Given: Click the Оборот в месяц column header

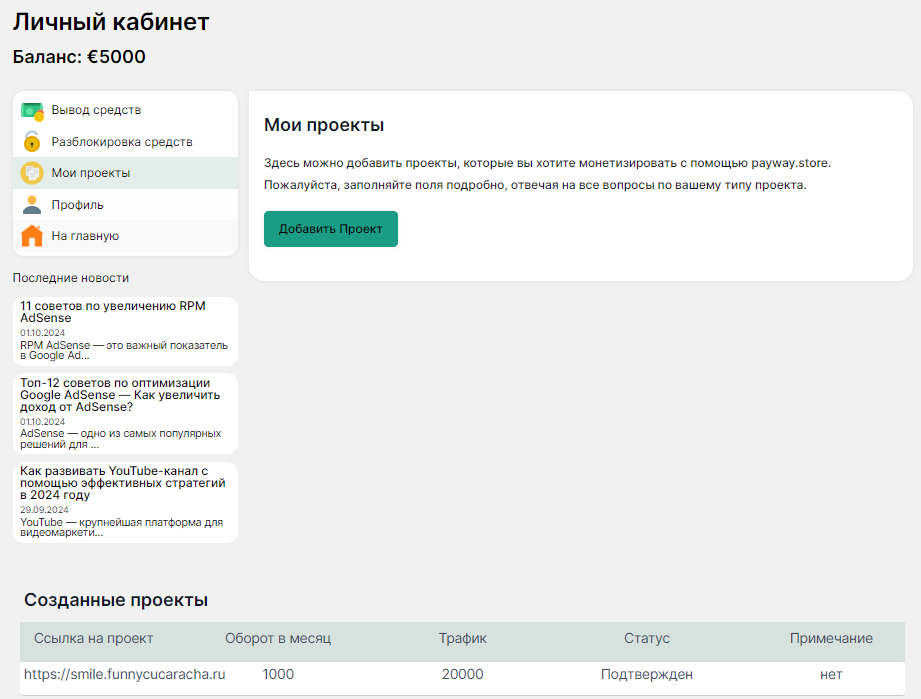Looking at the screenshot, I should point(278,638).
